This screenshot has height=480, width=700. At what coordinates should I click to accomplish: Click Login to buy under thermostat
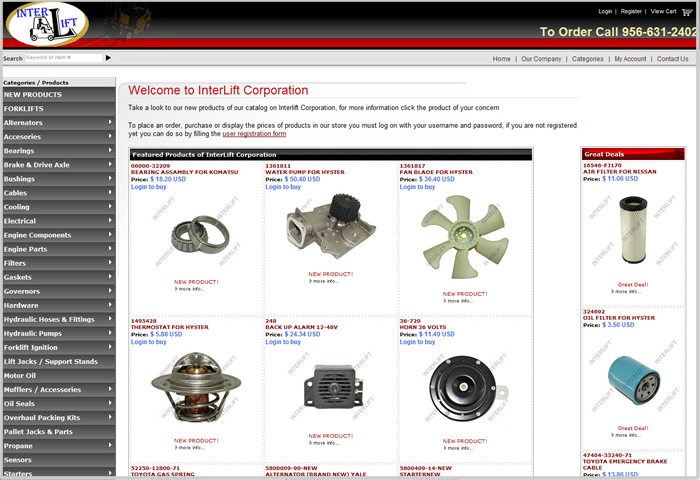click(x=149, y=342)
